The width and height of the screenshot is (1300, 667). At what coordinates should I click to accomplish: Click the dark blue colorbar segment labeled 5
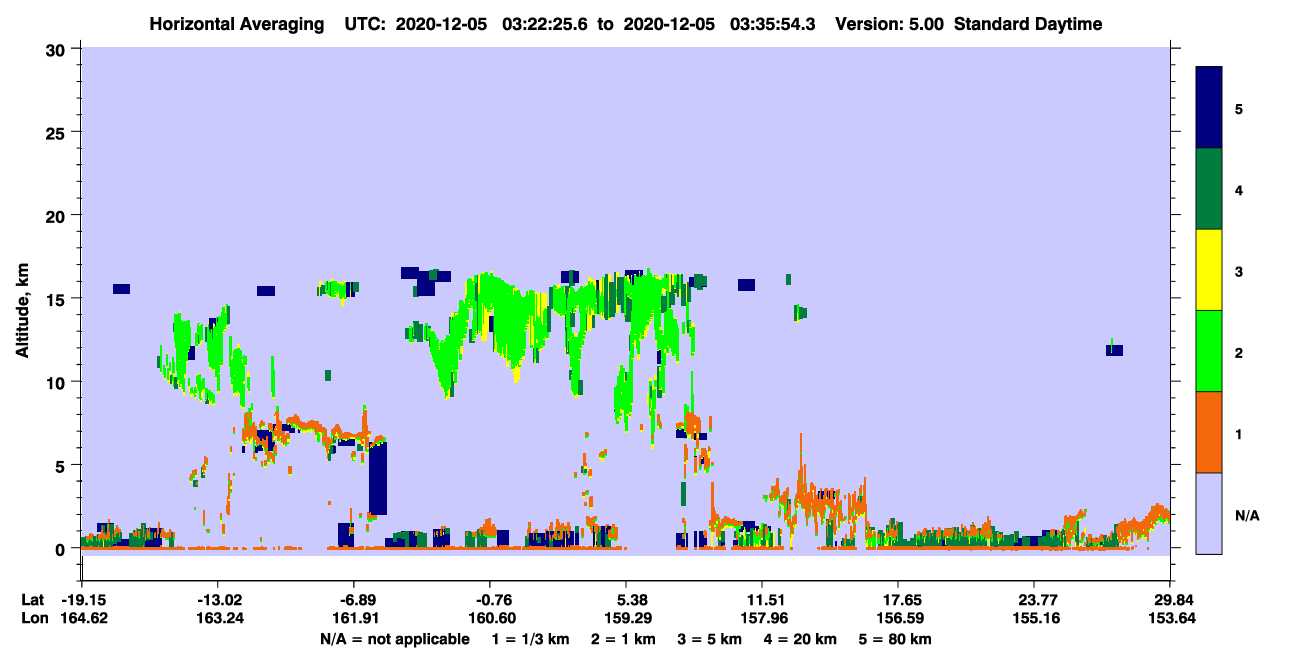1209,108
